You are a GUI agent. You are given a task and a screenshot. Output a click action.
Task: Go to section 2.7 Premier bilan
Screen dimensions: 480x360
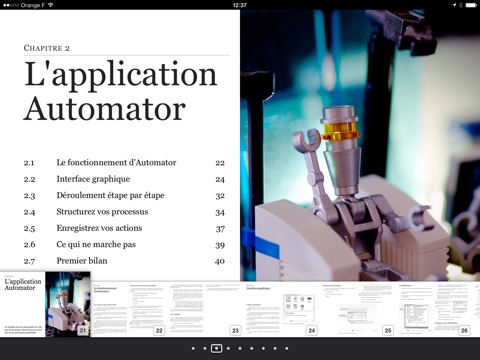pos(124,261)
